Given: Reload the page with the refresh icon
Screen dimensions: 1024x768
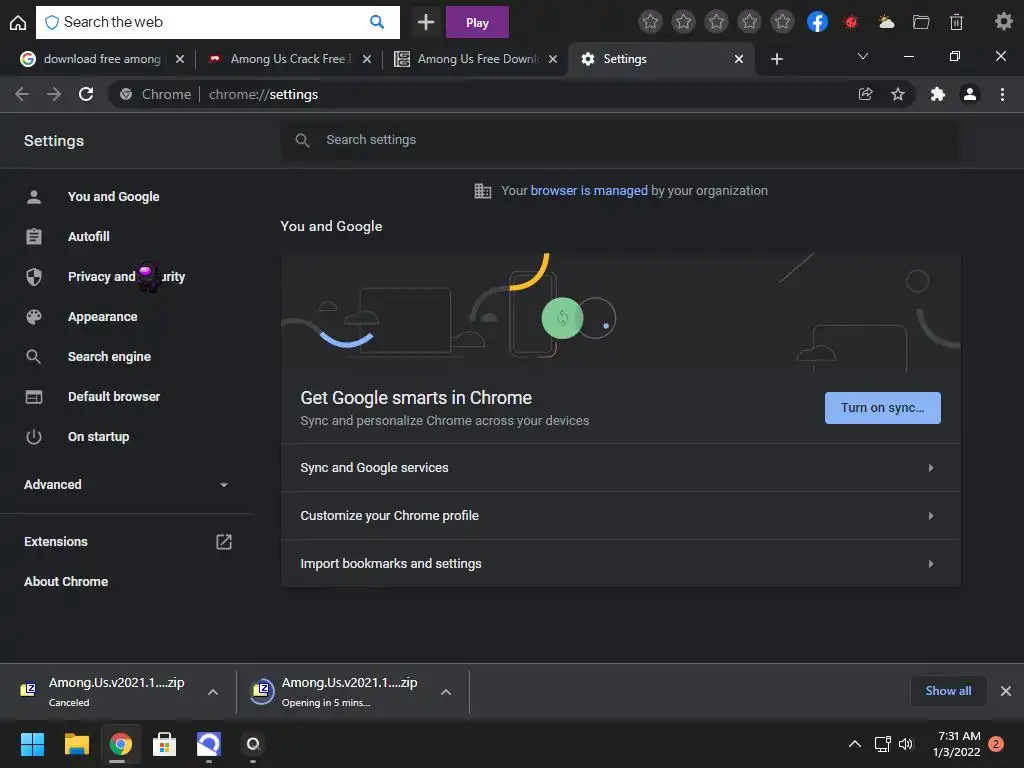Looking at the screenshot, I should click(x=86, y=94).
